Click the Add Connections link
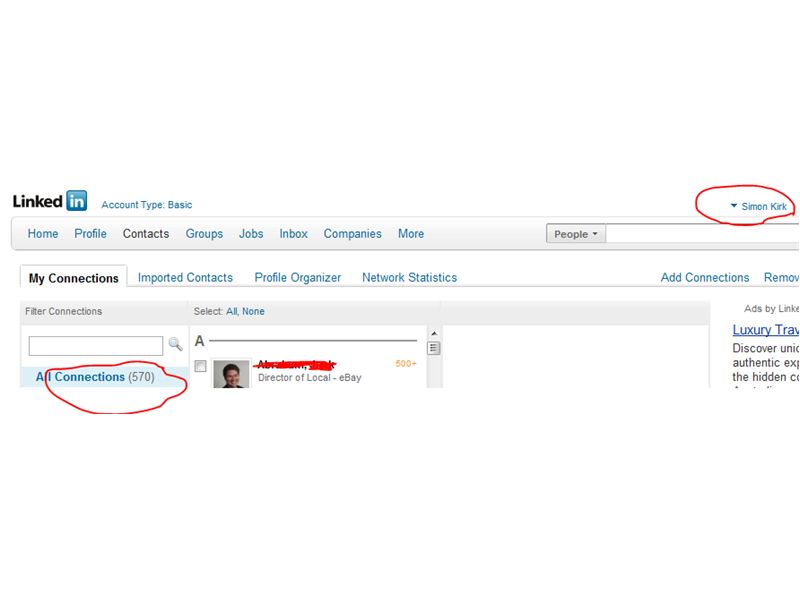The height and width of the screenshot is (600, 800). tap(704, 277)
